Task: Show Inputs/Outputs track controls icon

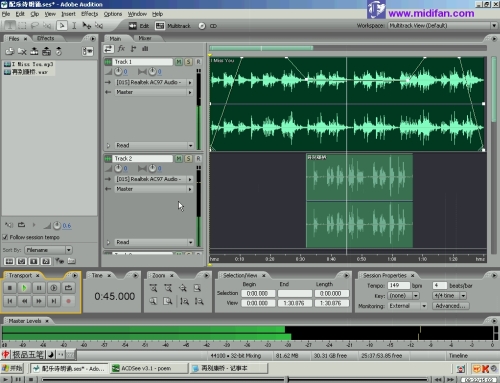Action: point(108,49)
